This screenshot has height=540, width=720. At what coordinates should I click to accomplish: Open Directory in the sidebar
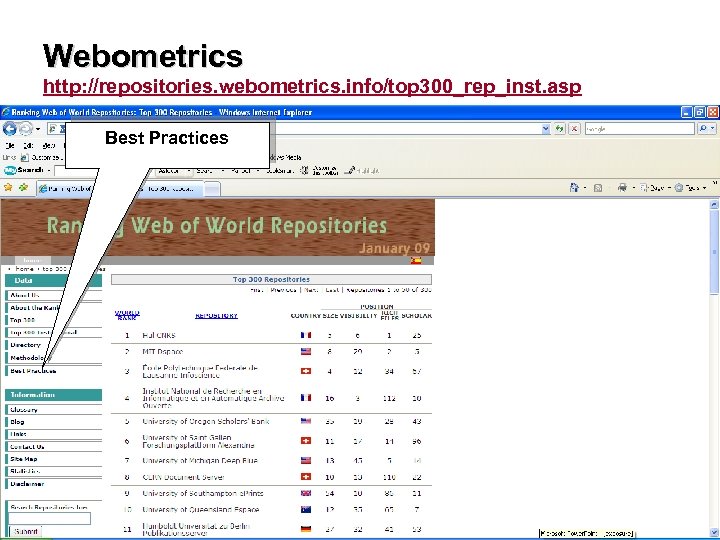26,345
